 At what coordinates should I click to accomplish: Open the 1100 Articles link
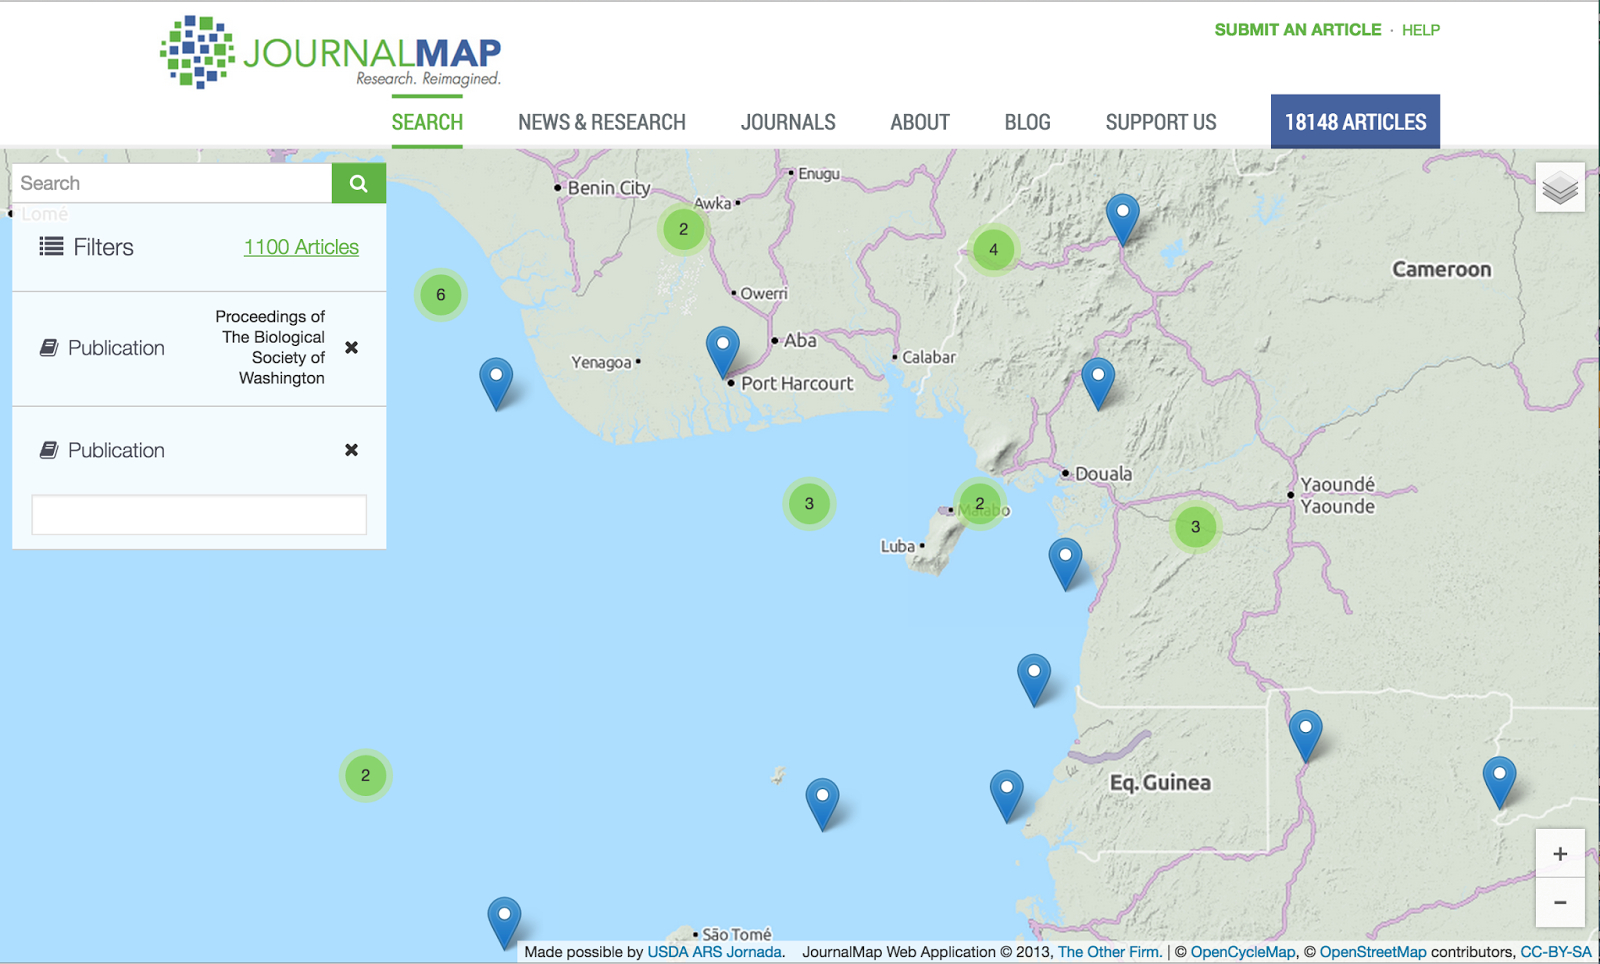pos(301,247)
